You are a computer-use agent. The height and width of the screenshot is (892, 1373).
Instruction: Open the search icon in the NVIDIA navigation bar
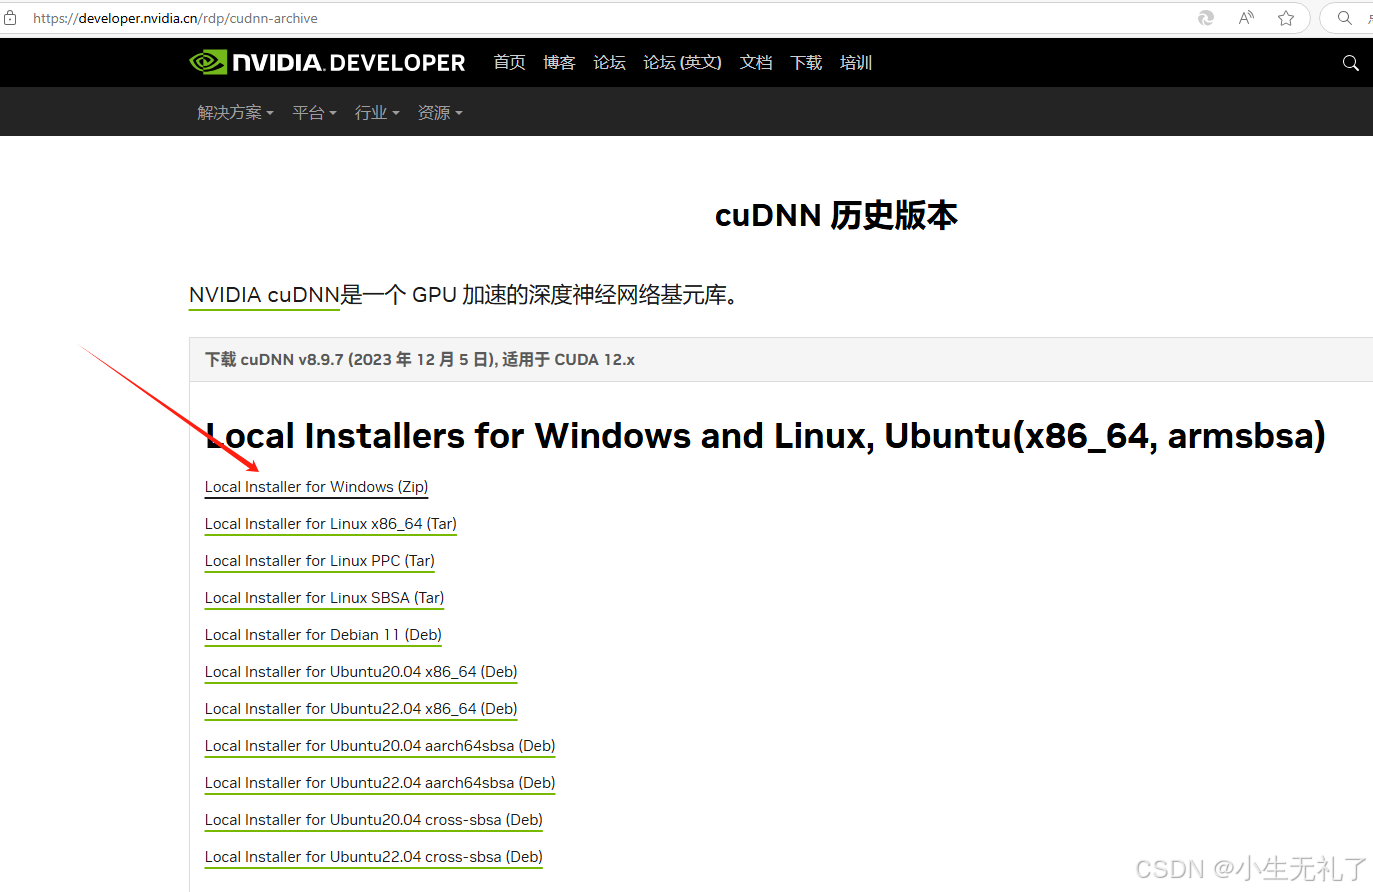pos(1350,62)
